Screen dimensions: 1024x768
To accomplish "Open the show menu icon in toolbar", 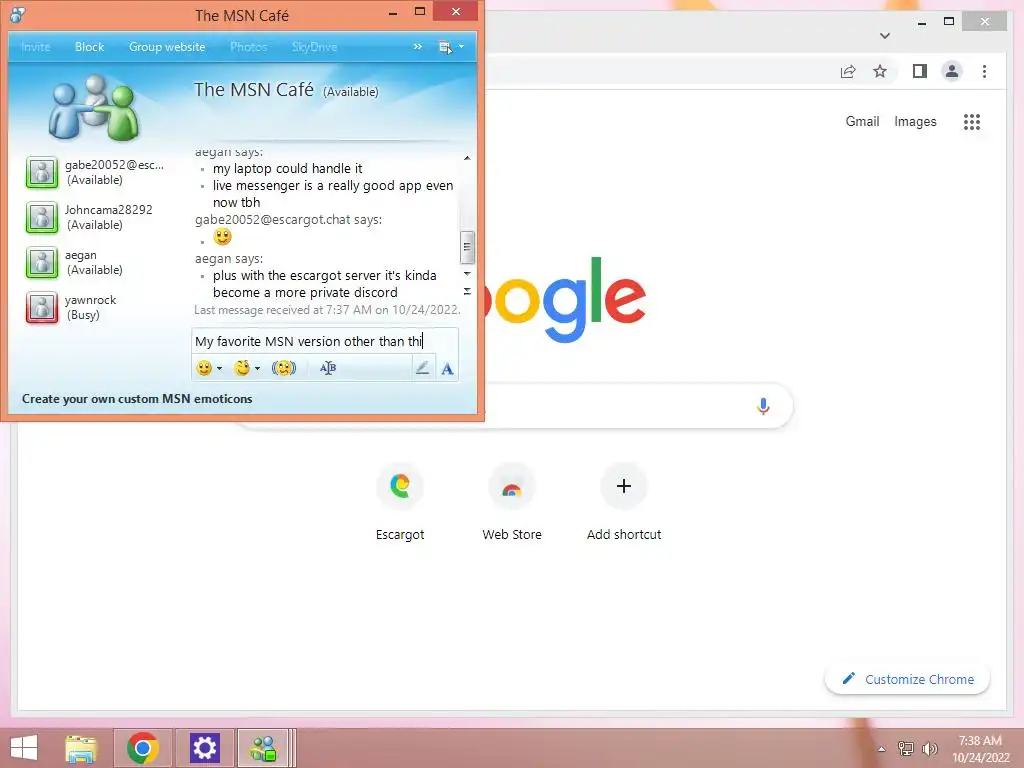I will click(445, 47).
